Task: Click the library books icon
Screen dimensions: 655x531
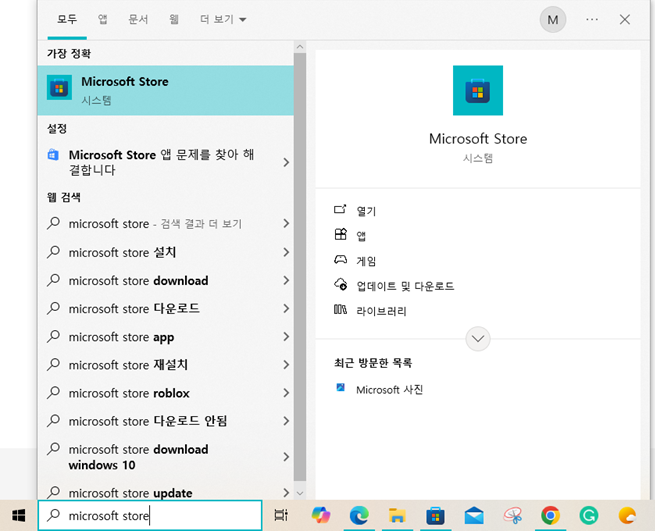Action: [340, 310]
